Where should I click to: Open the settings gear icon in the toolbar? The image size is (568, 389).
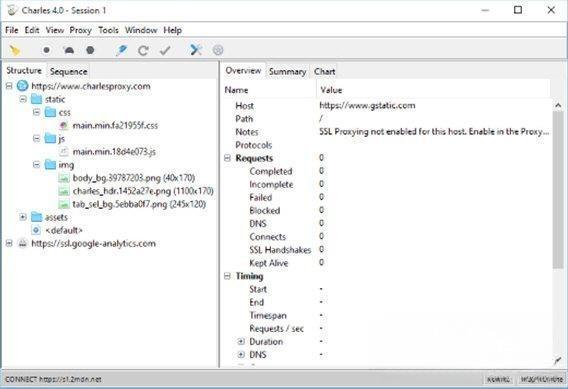pyautogui.click(x=218, y=50)
